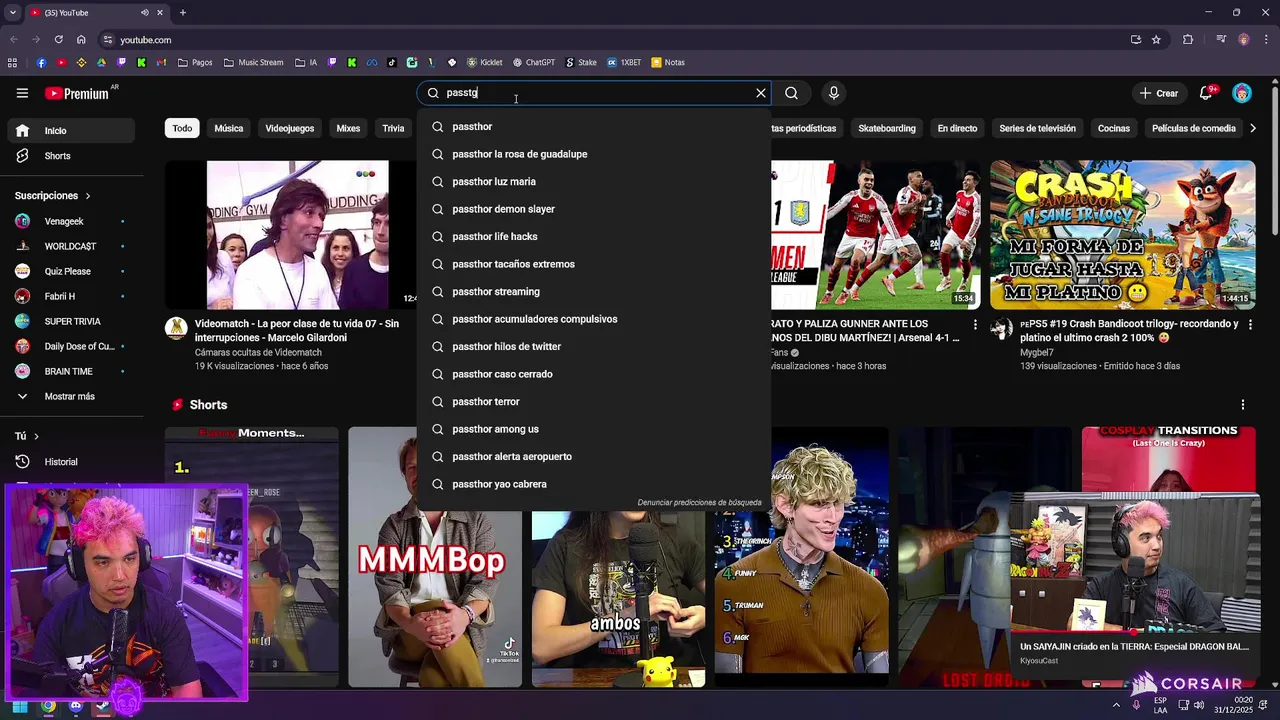1280x720 pixels.
Task: Pick suggestion "passthor yao cabrera"
Action: [x=593, y=484]
